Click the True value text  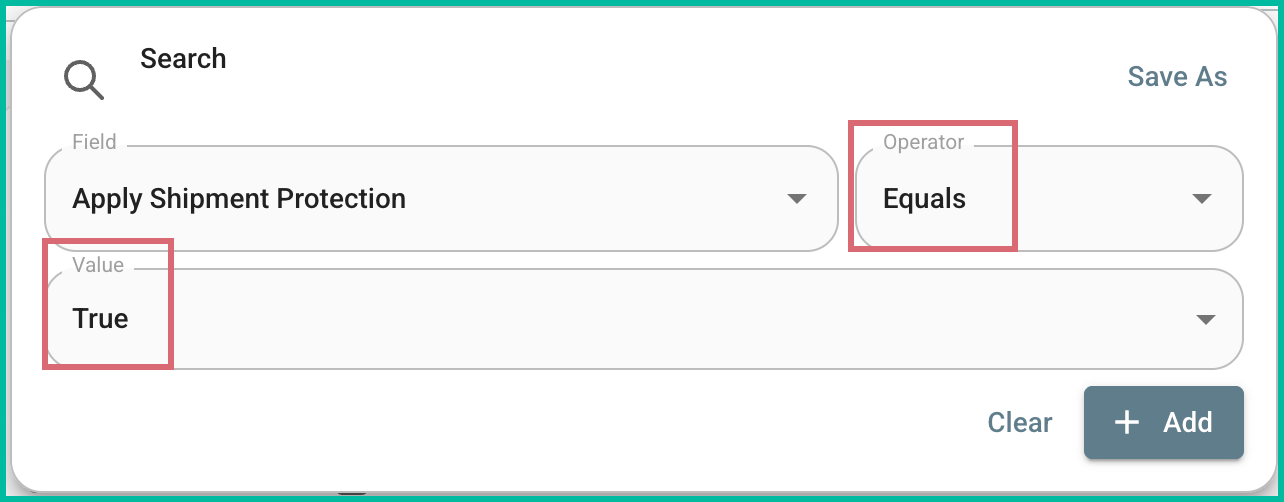100,319
